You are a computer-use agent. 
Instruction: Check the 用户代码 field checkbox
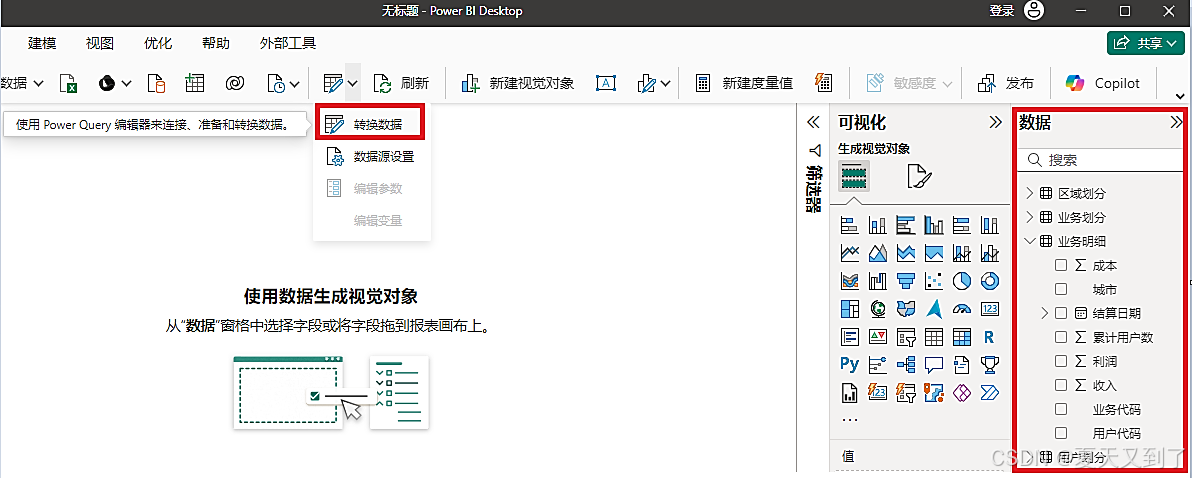(1061, 433)
